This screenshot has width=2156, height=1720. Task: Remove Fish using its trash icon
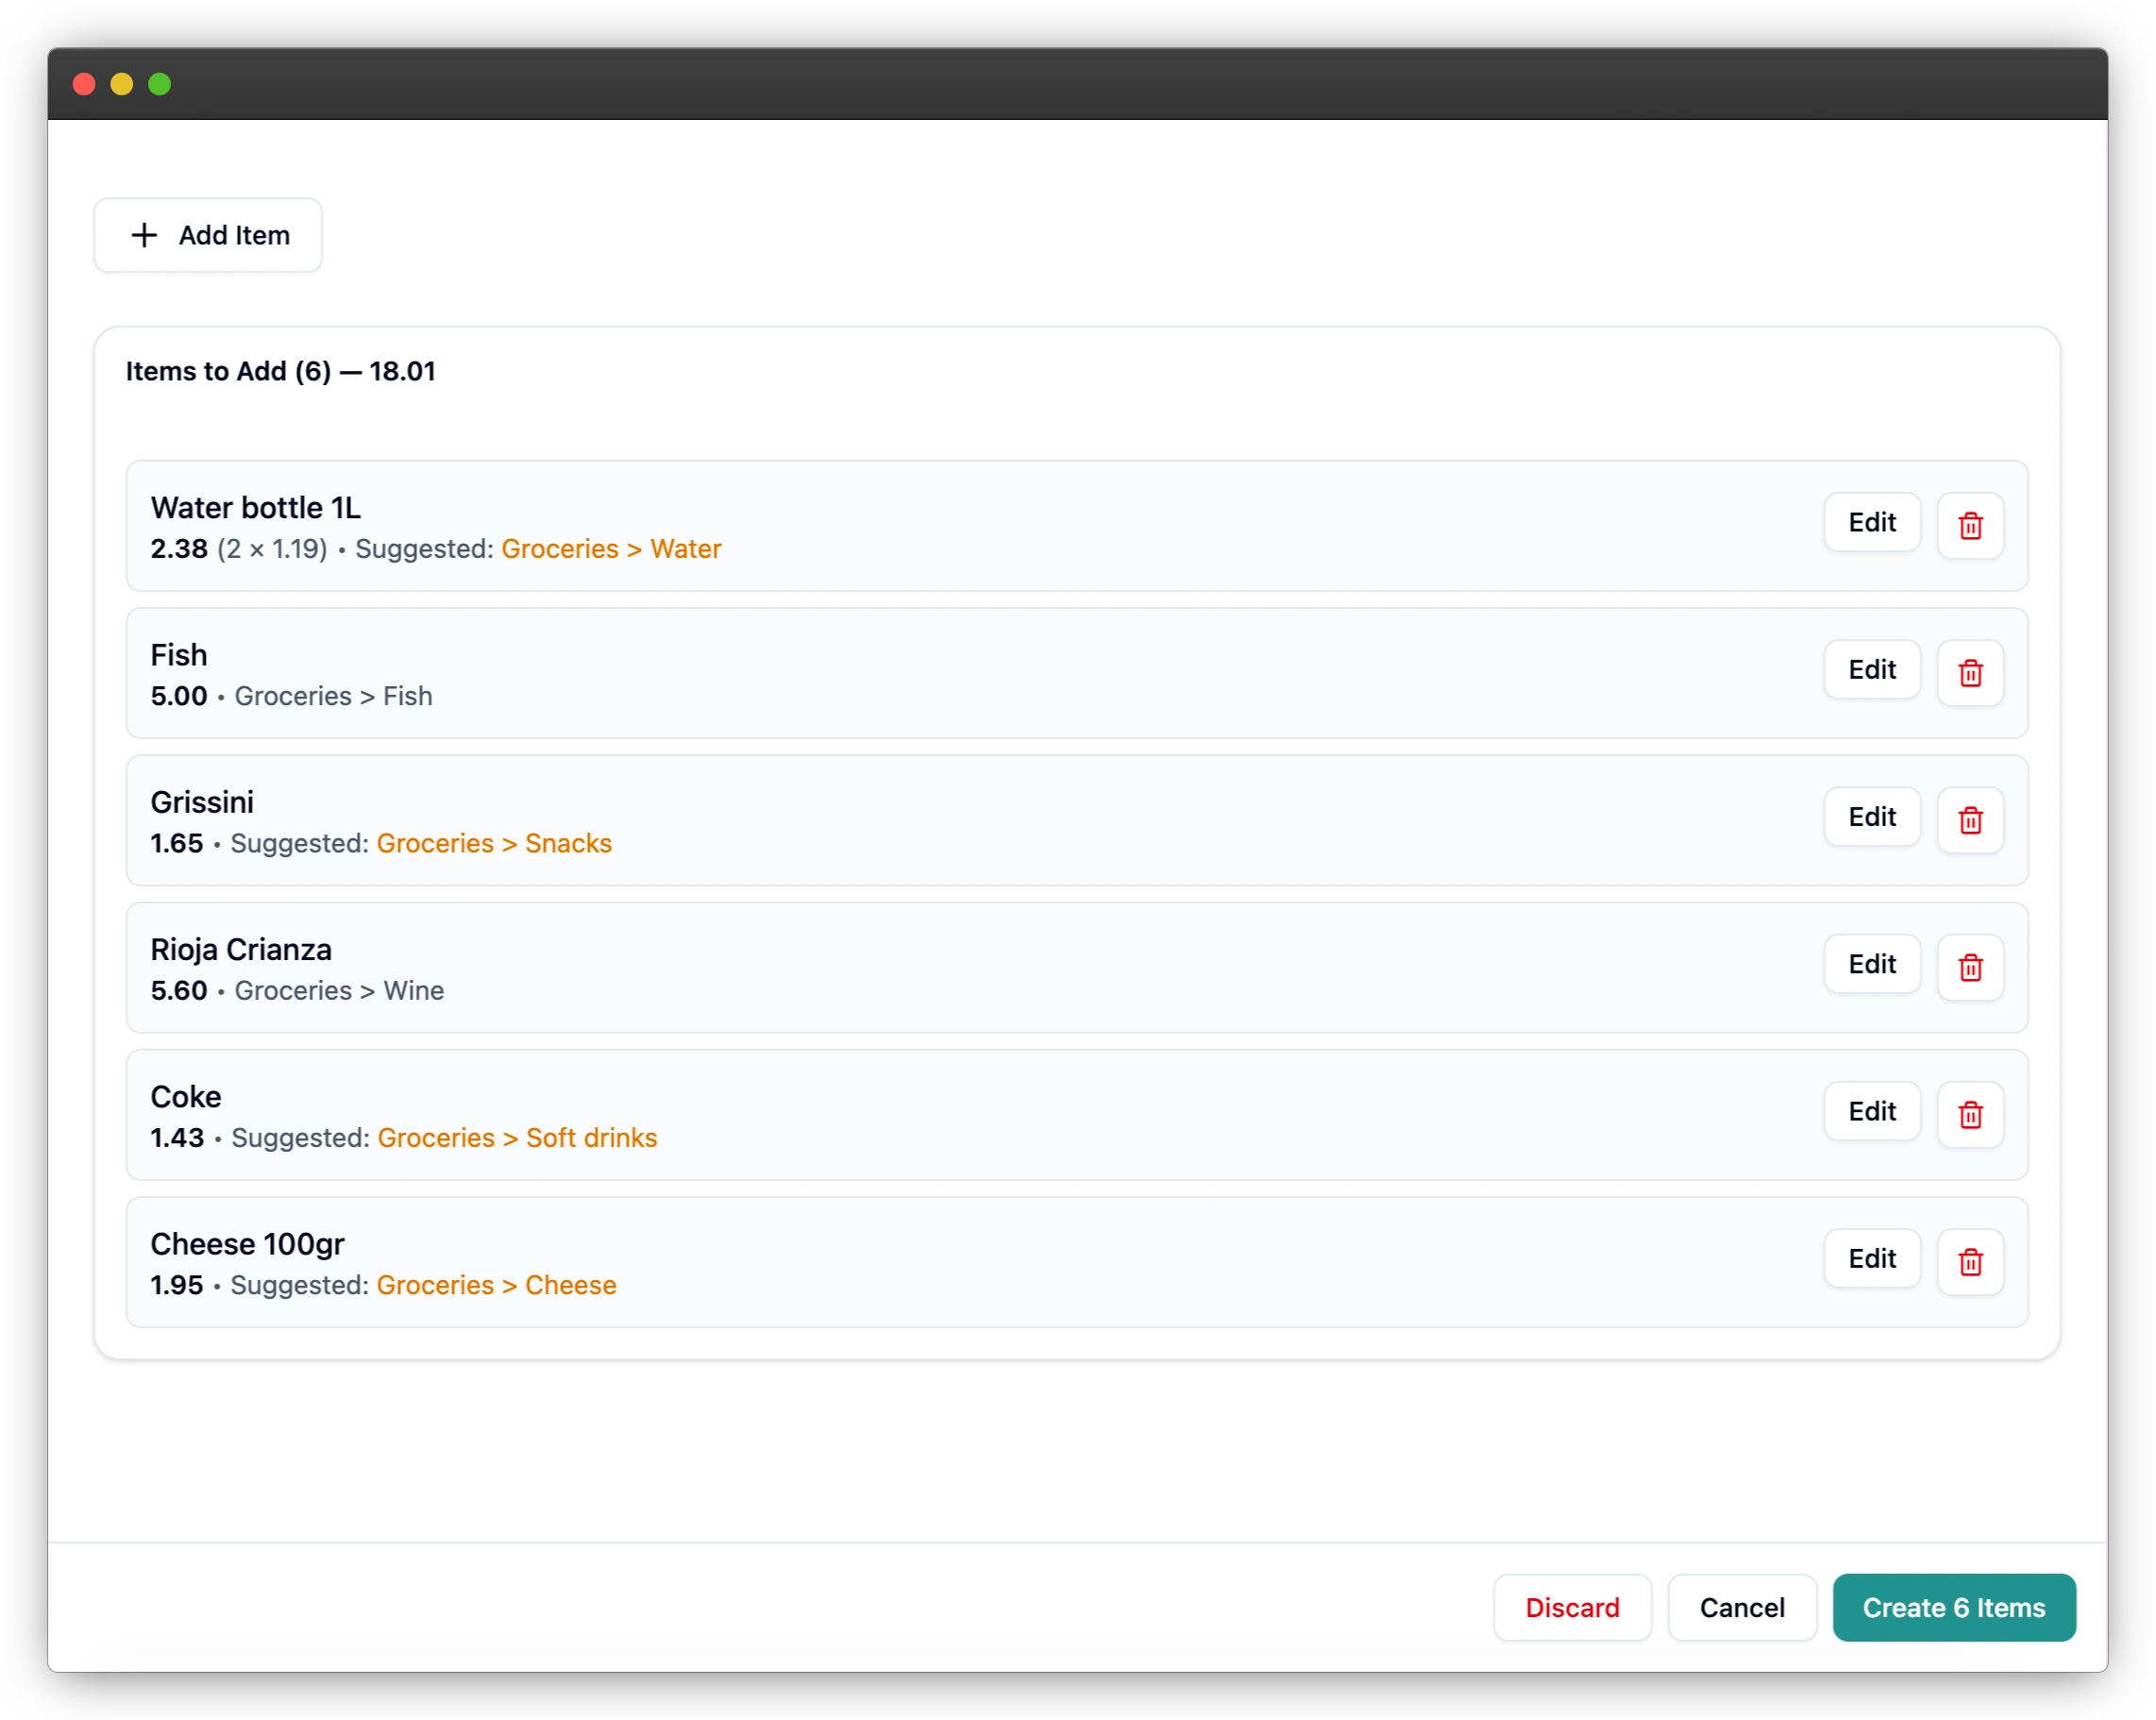tap(1971, 671)
